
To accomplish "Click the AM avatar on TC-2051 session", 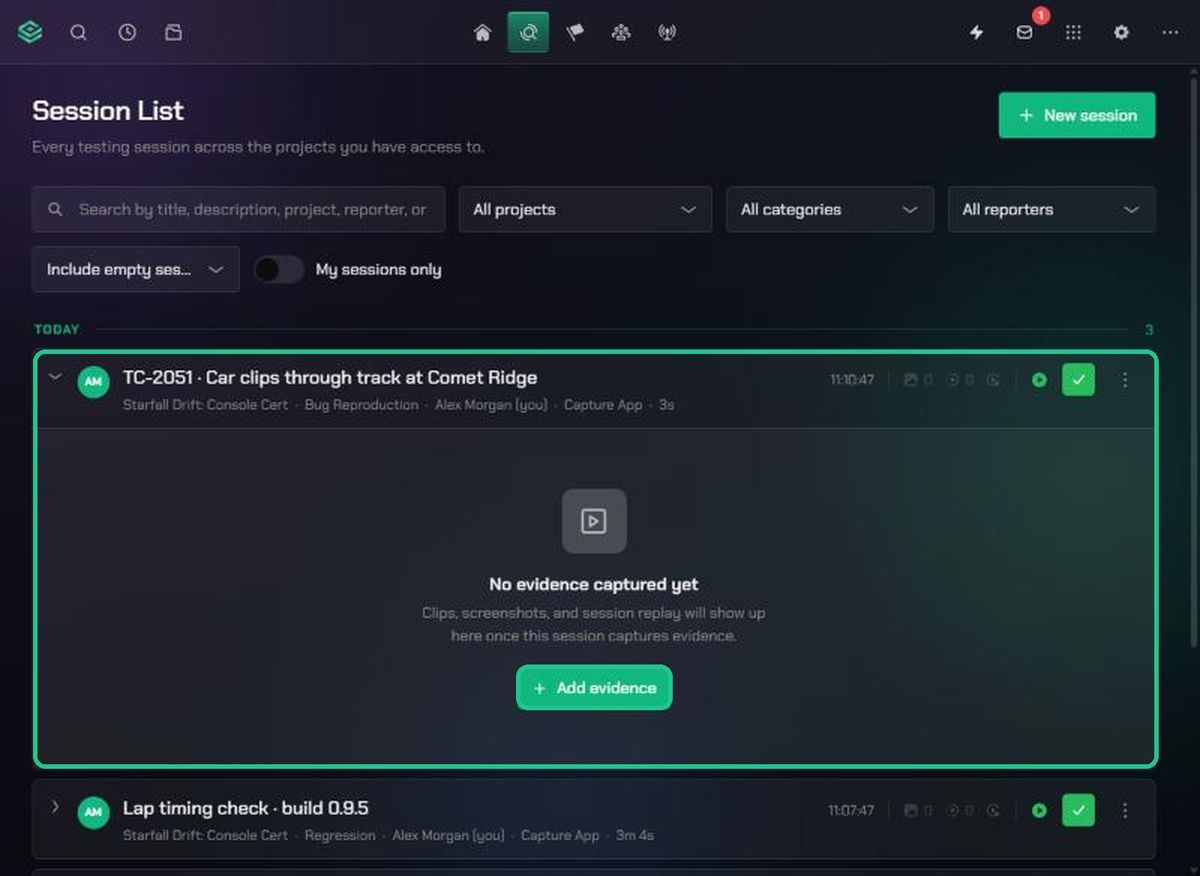I will point(94,382).
